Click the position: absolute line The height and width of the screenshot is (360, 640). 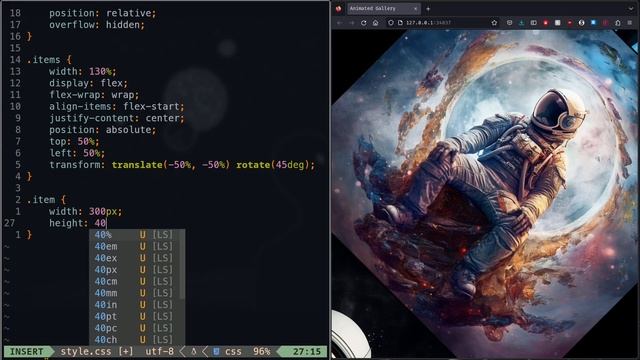click(102, 130)
